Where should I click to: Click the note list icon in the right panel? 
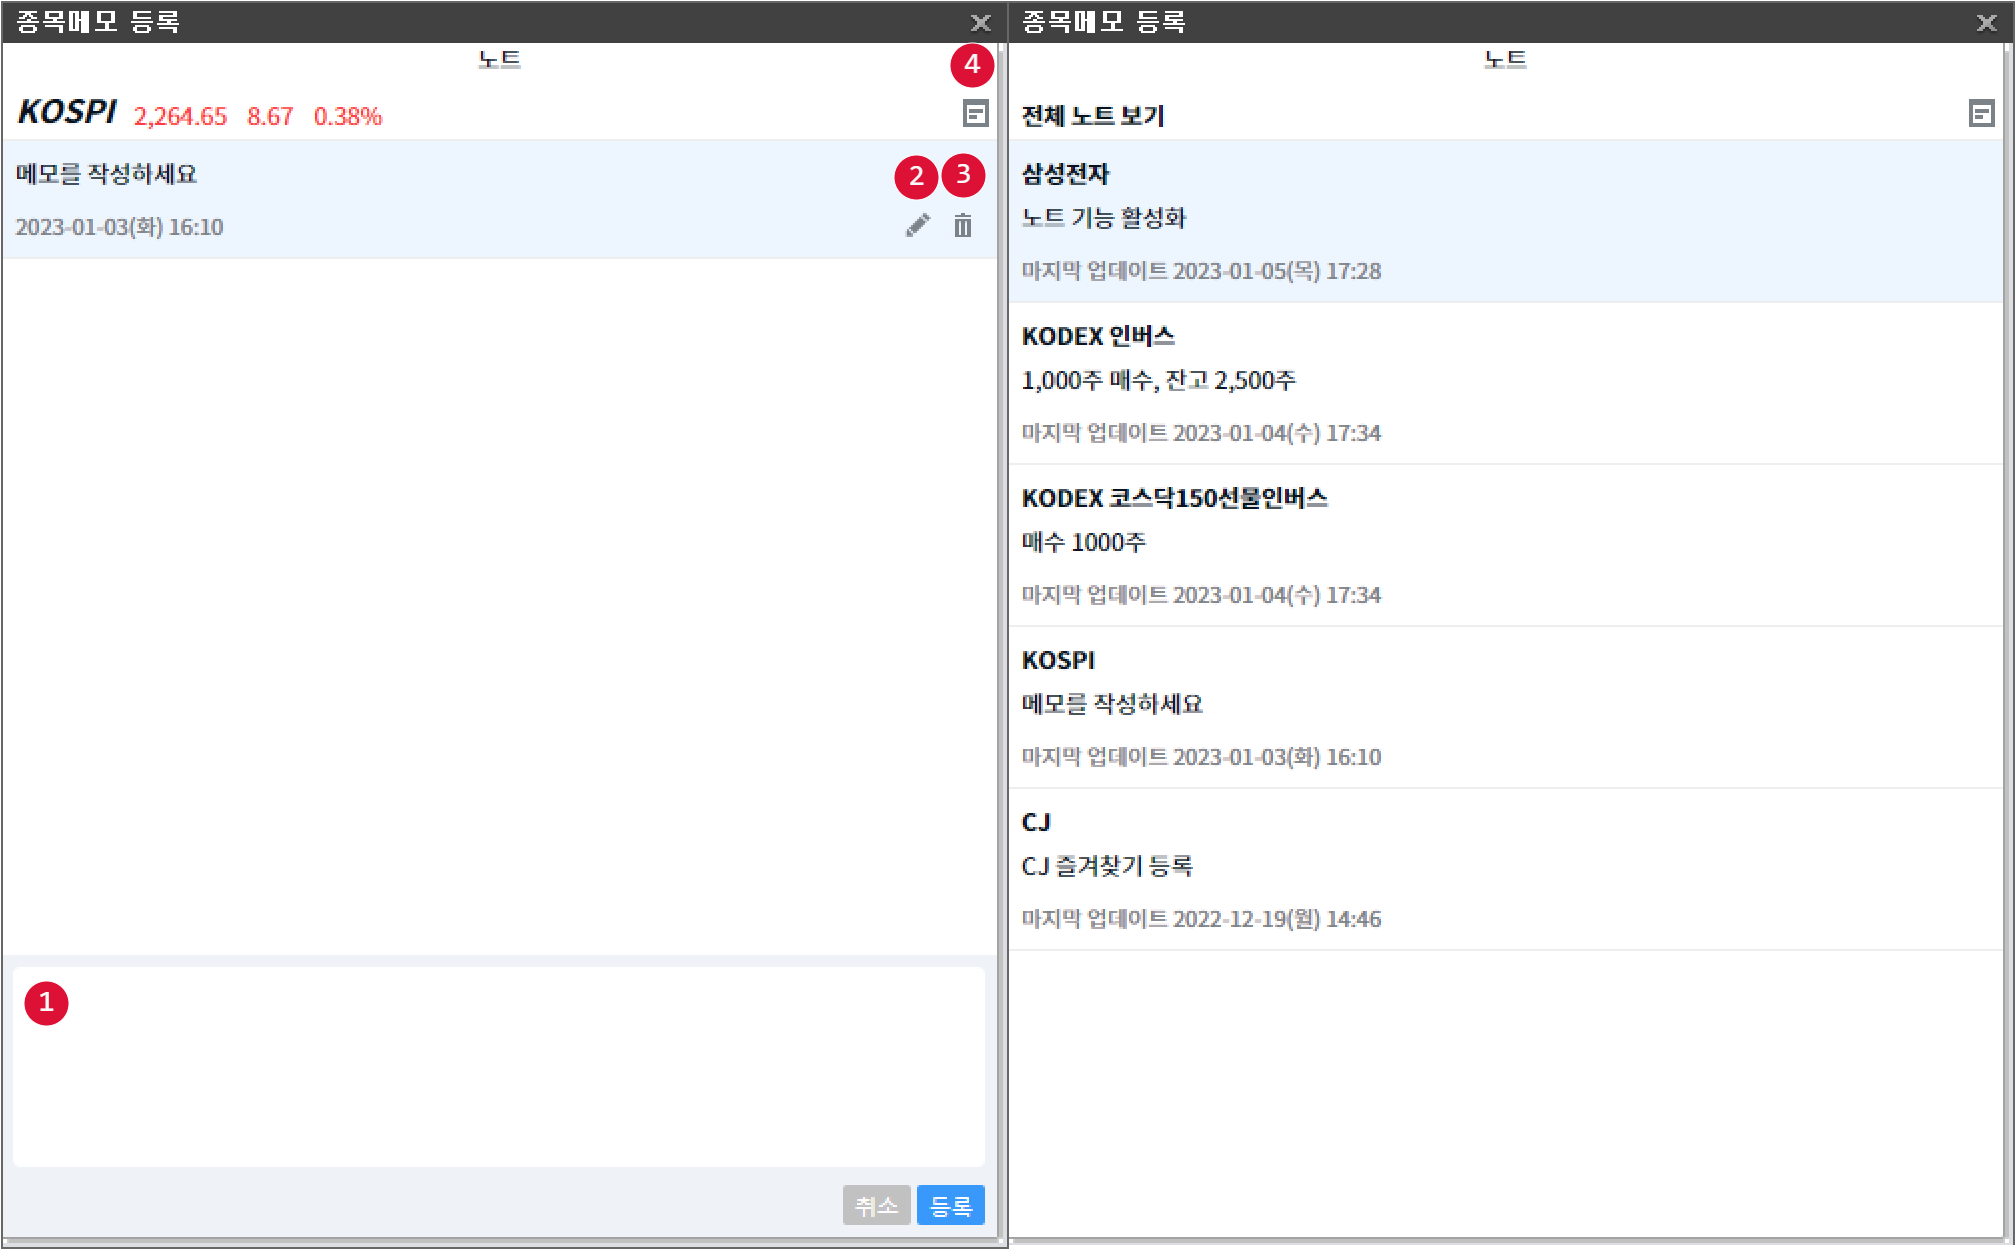(1981, 114)
